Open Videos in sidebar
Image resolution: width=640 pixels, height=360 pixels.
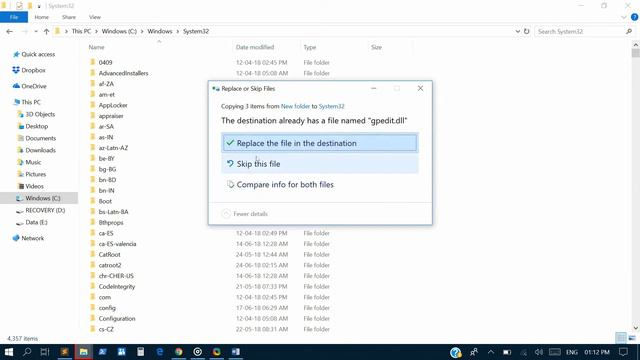34,186
